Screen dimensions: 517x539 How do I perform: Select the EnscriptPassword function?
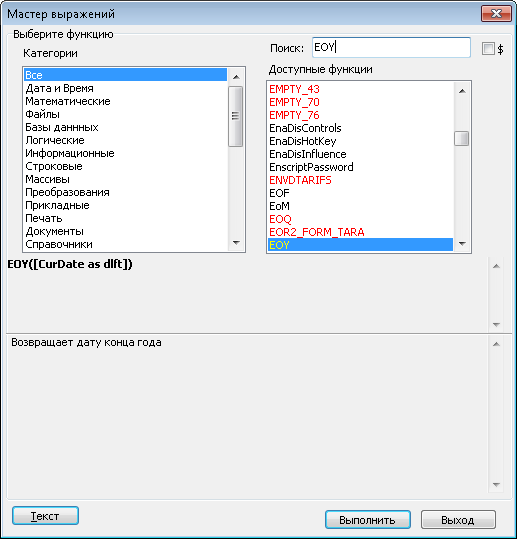(x=360, y=167)
